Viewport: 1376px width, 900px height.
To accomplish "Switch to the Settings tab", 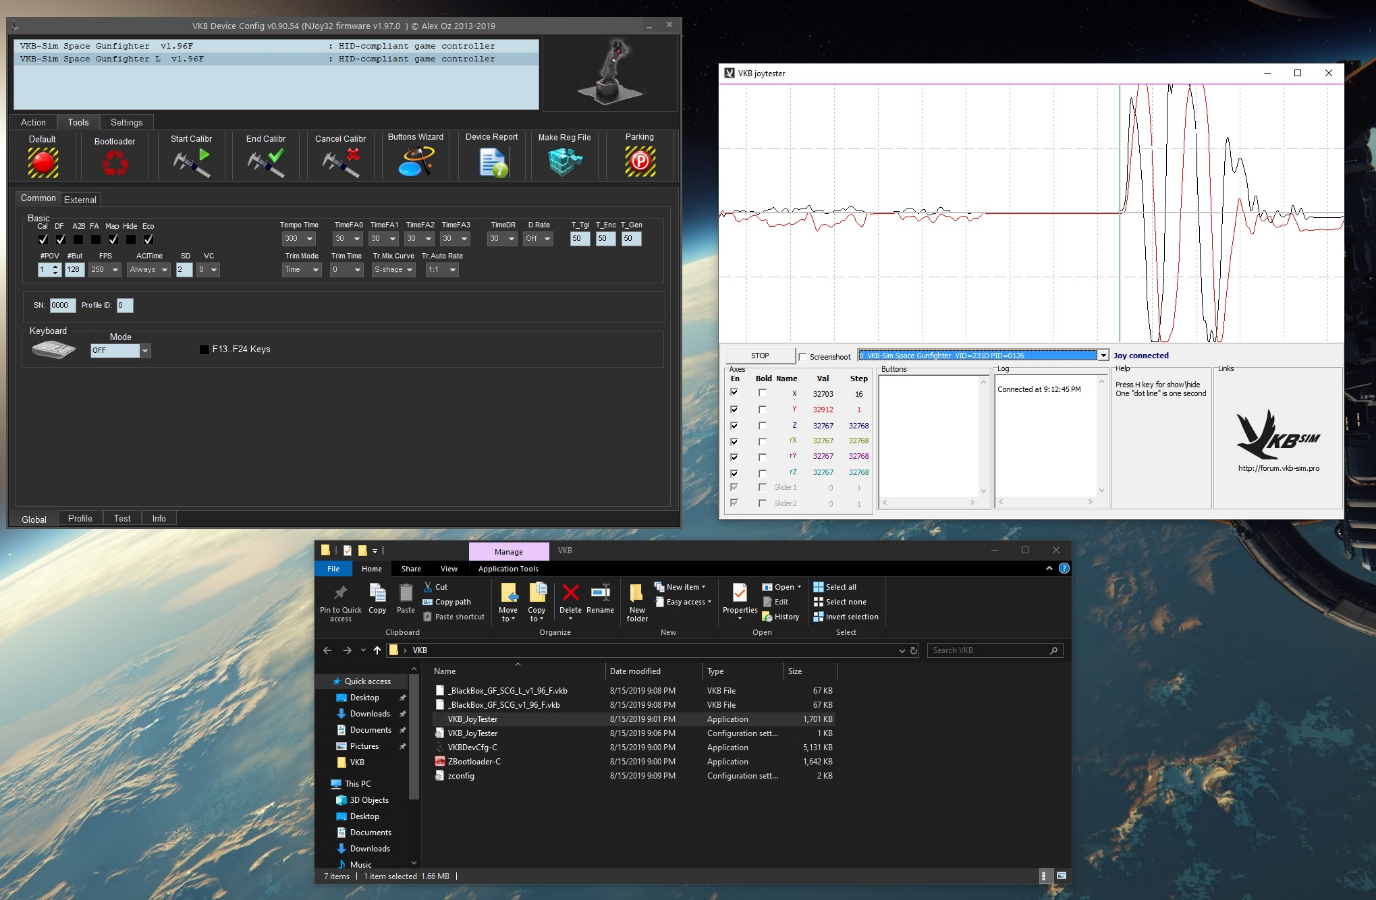I will [126, 123].
